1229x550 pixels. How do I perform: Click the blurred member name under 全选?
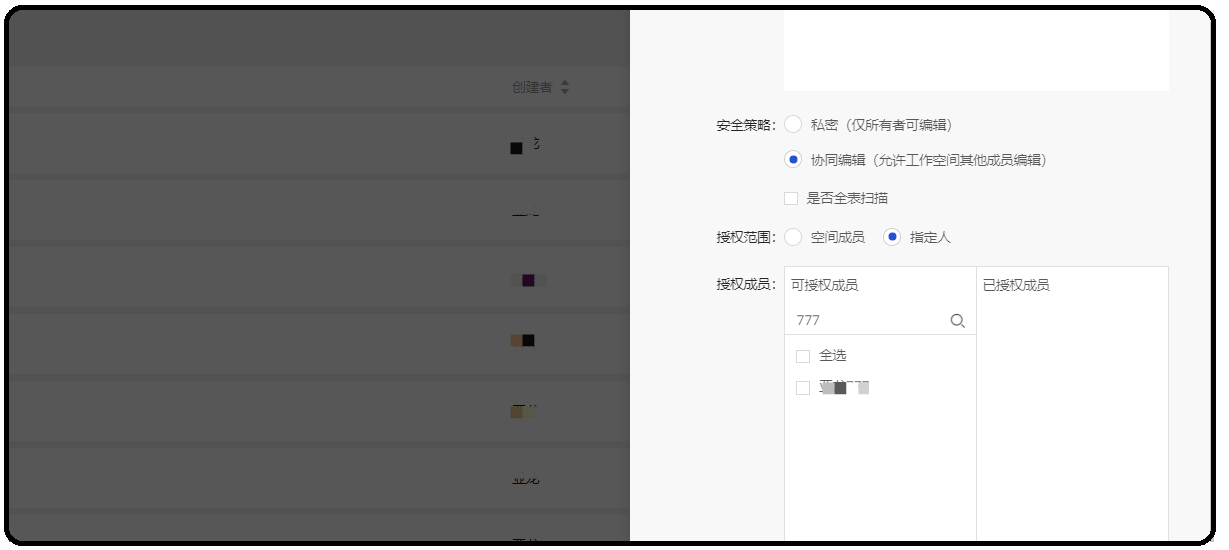[x=843, y=388]
